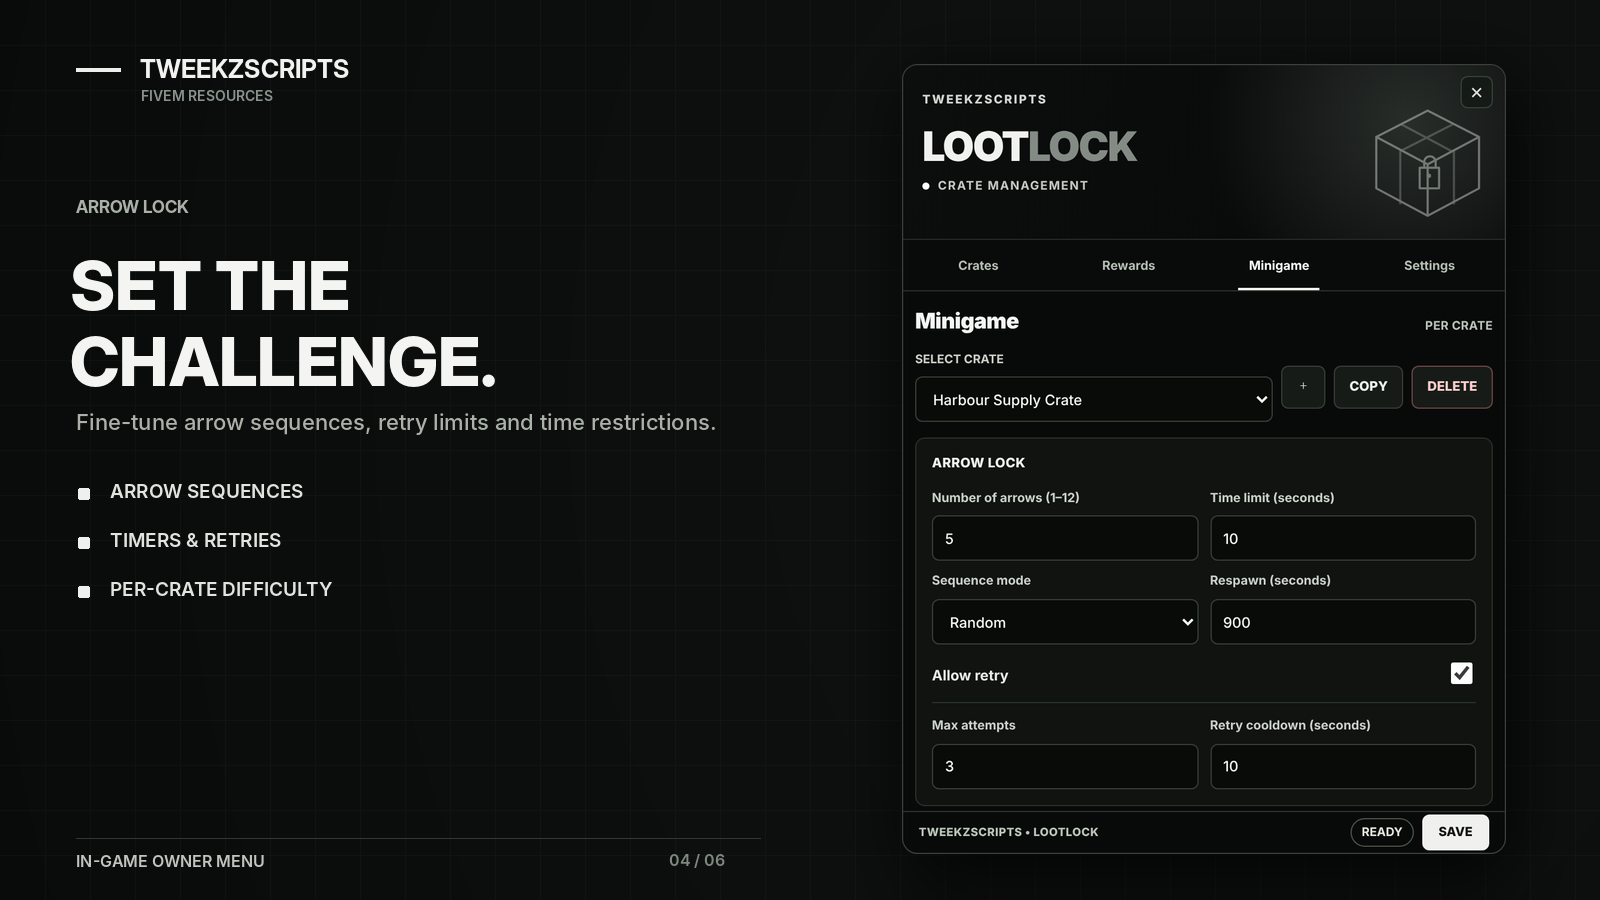The height and width of the screenshot is (900, 1600).
Task: Select the Respawn seconds input
Action: coord(1343,622)
